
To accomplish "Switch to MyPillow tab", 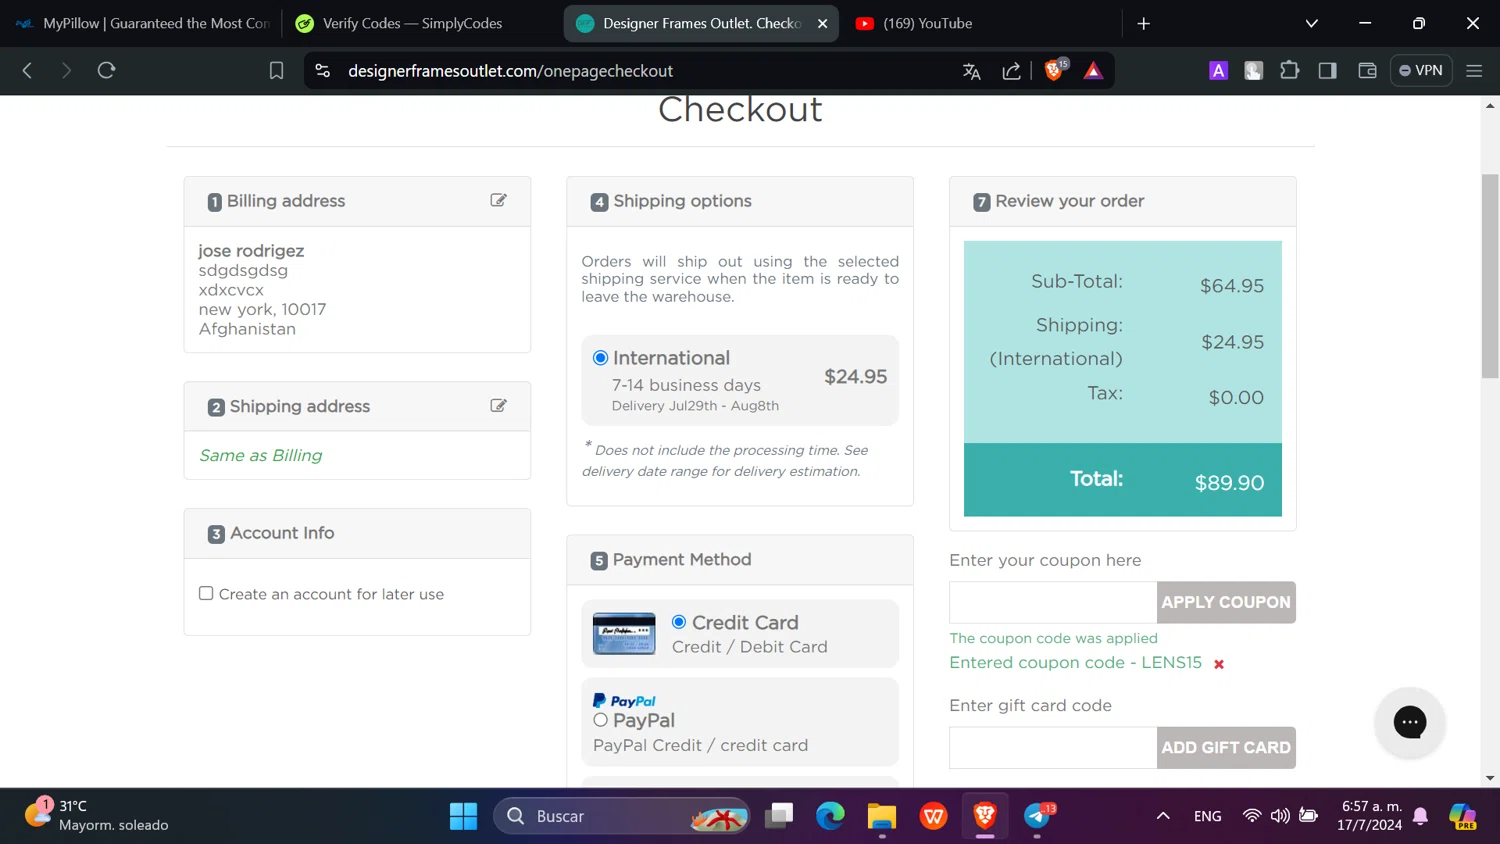I will tap(141, 23).
